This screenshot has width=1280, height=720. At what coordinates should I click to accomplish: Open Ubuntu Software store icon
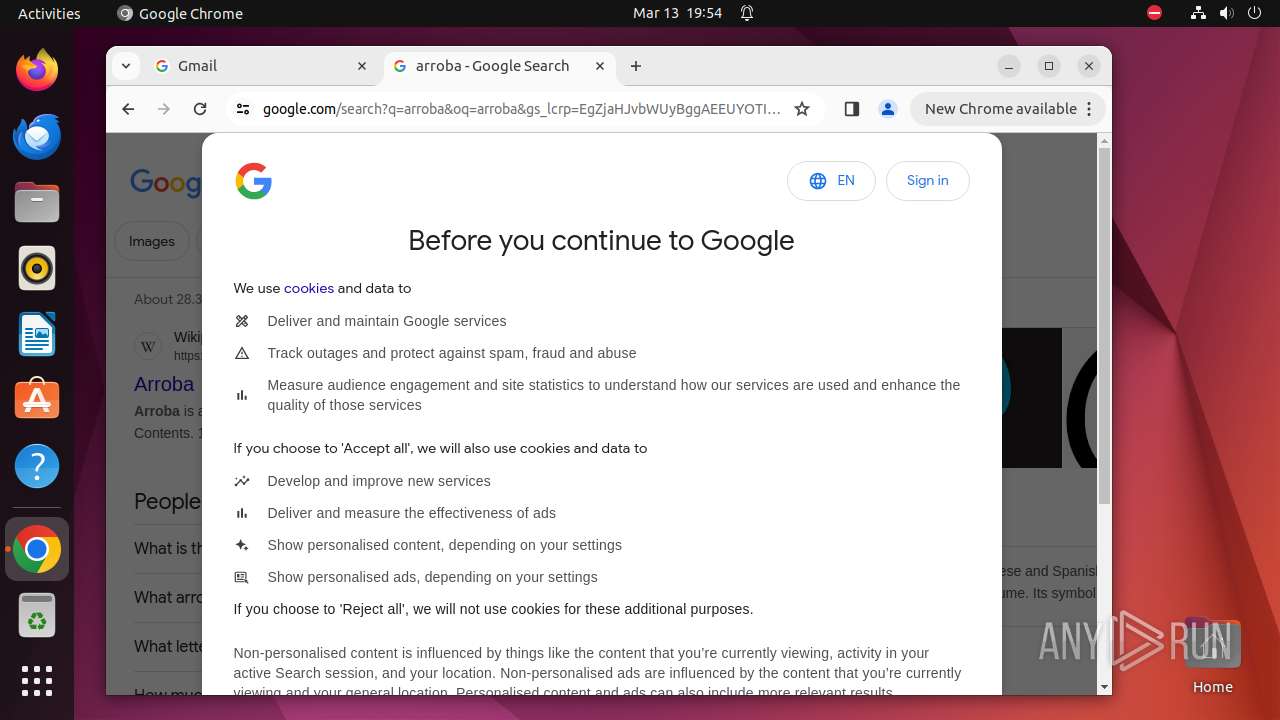click(37, 400)
